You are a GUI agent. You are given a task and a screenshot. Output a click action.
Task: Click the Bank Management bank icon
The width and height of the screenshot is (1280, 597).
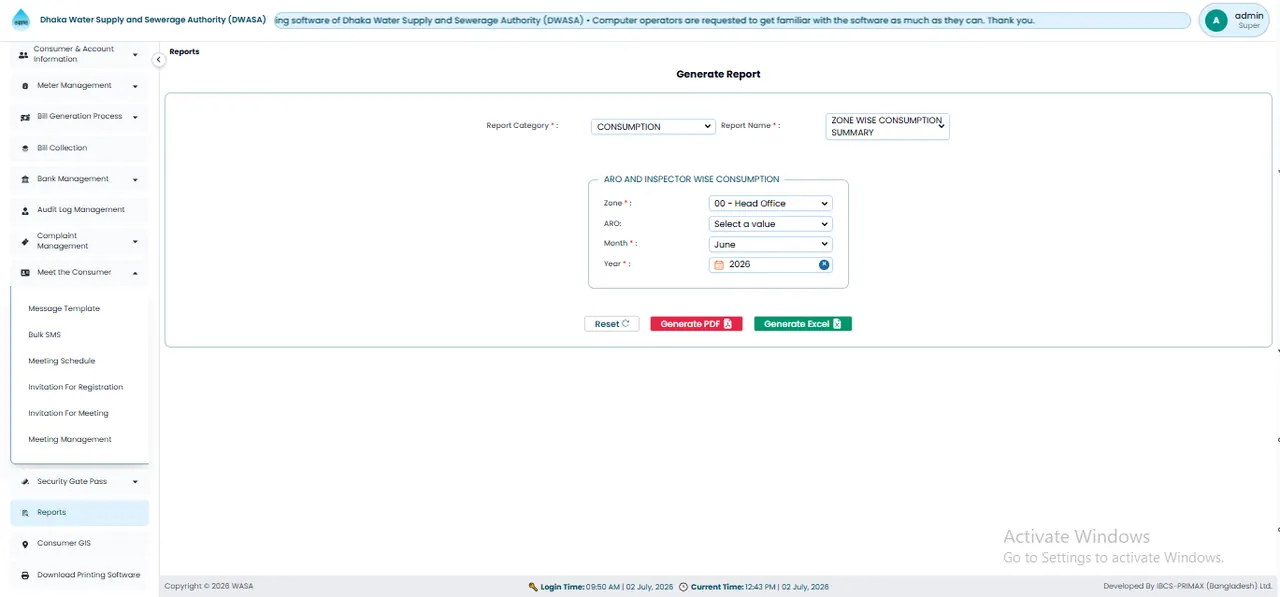(x=25, y=179)
